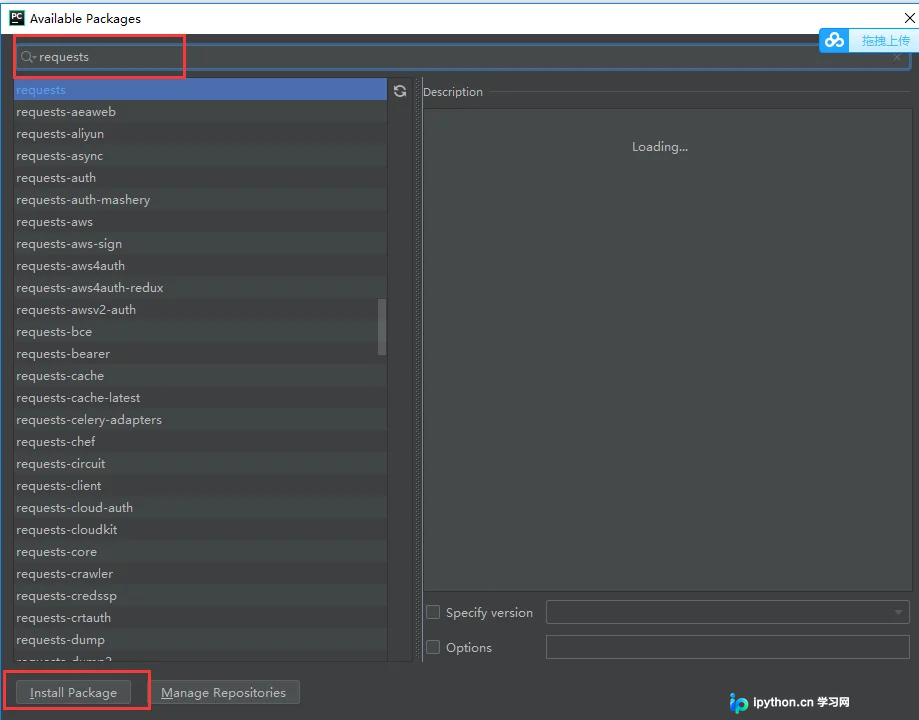Choose requests-credssp from the list
919x720 pixels.
point(200,595)
